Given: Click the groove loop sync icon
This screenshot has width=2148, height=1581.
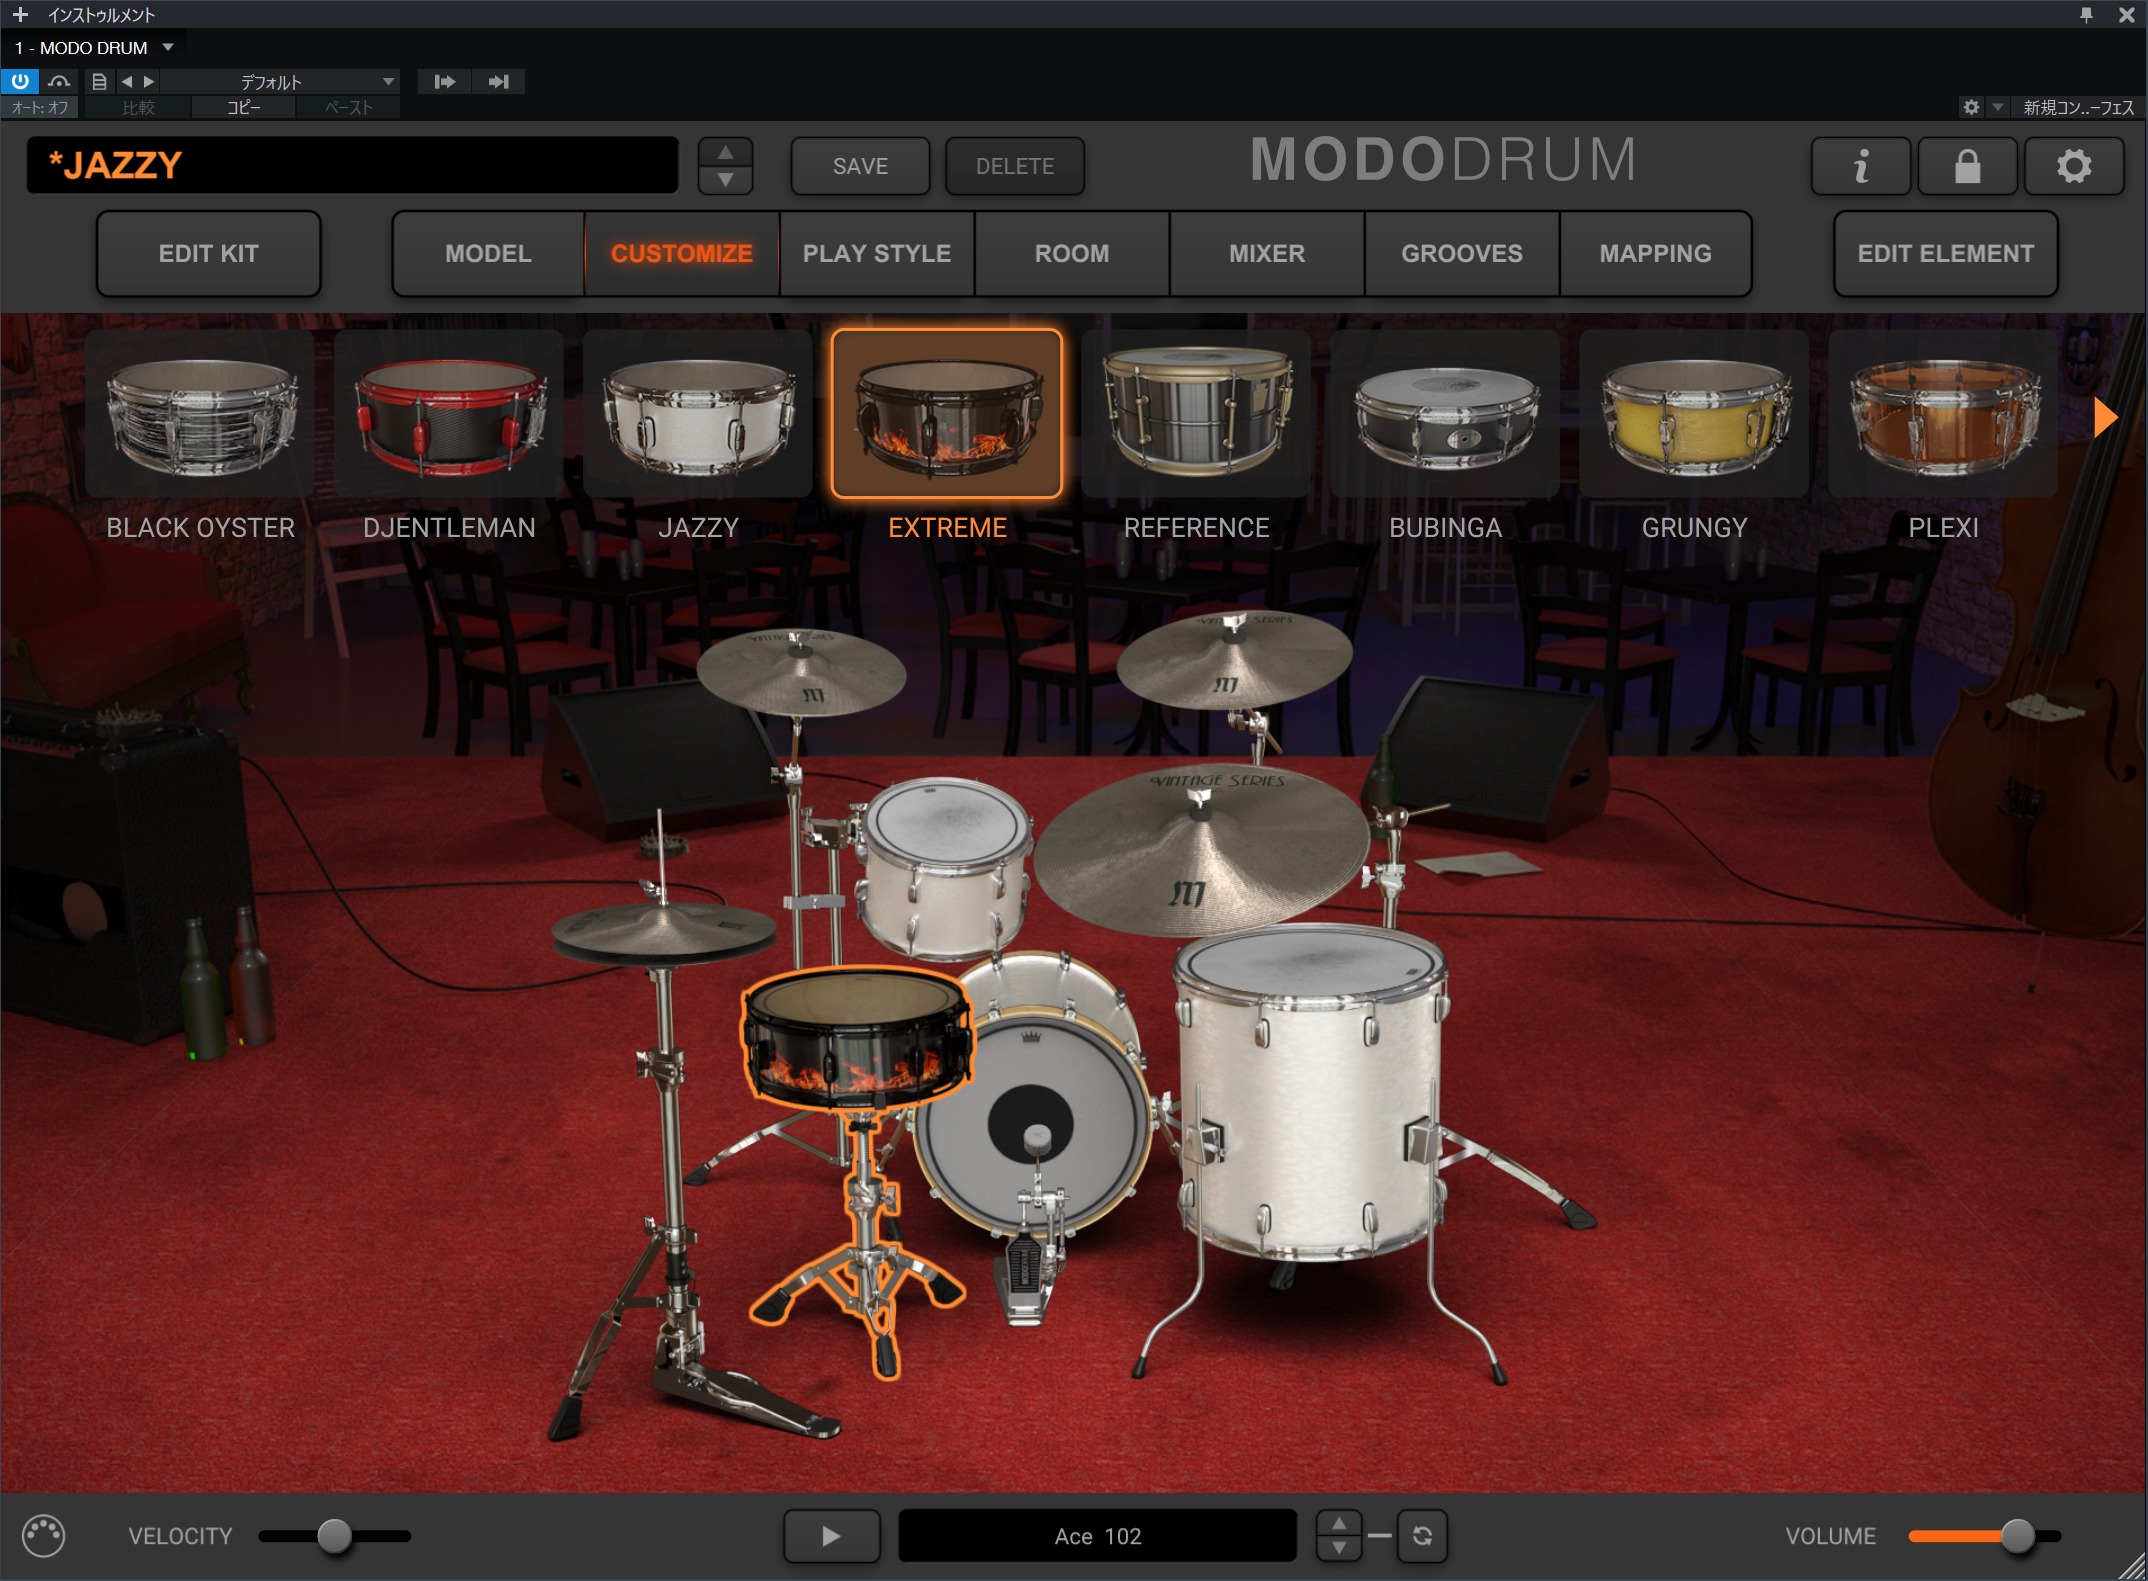Looking at the screenshot, I should click(1422, 1535).
